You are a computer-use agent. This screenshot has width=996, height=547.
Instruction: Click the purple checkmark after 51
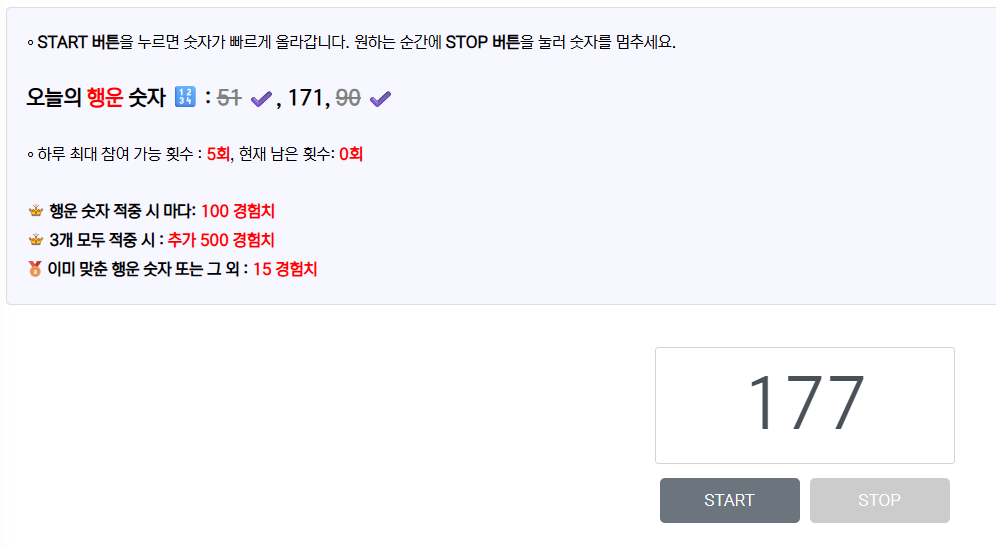pos(261,98)
